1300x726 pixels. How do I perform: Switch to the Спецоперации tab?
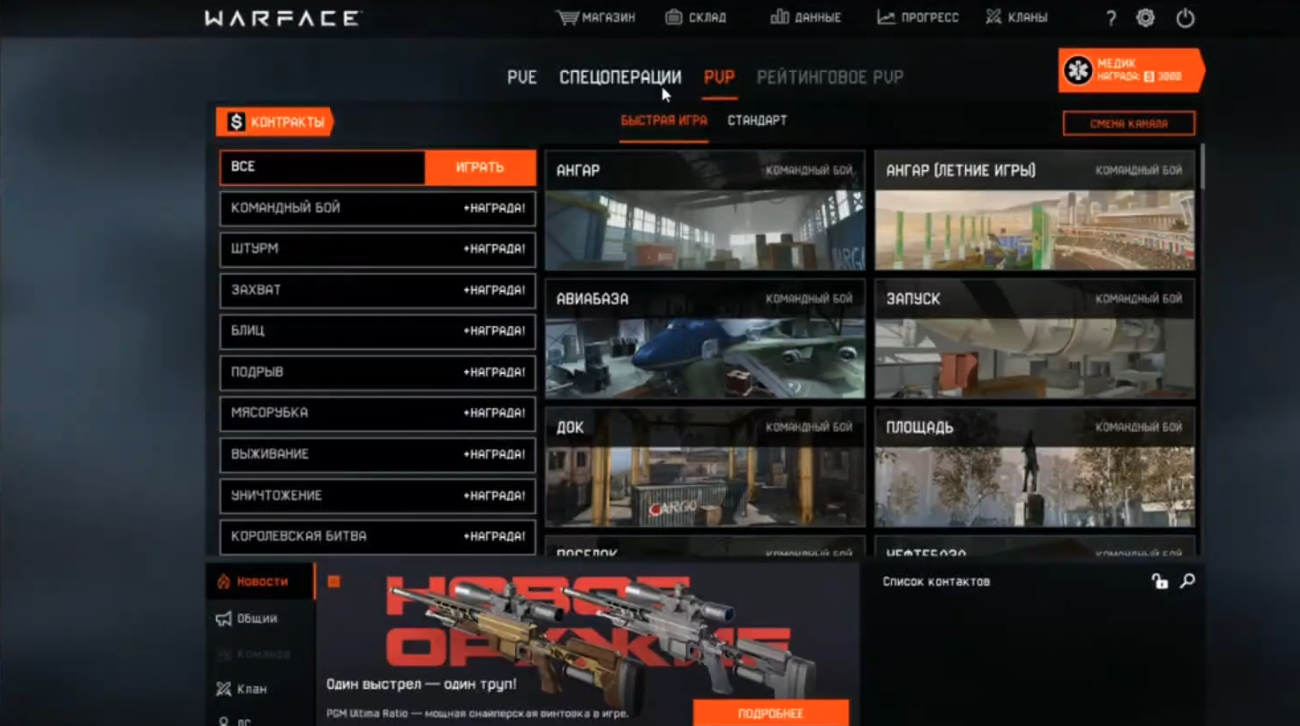[x=620, y=77]
